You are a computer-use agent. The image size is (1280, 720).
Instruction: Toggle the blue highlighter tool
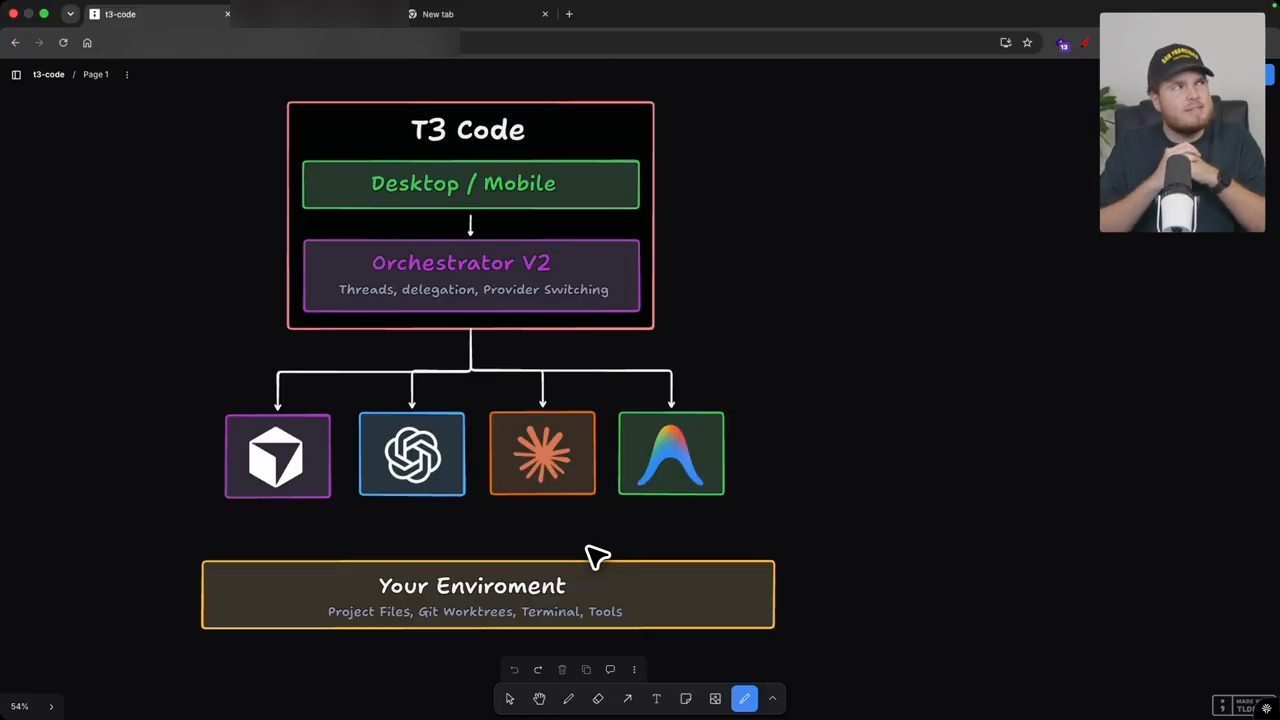pyautogui.click(x=744, y=699)
